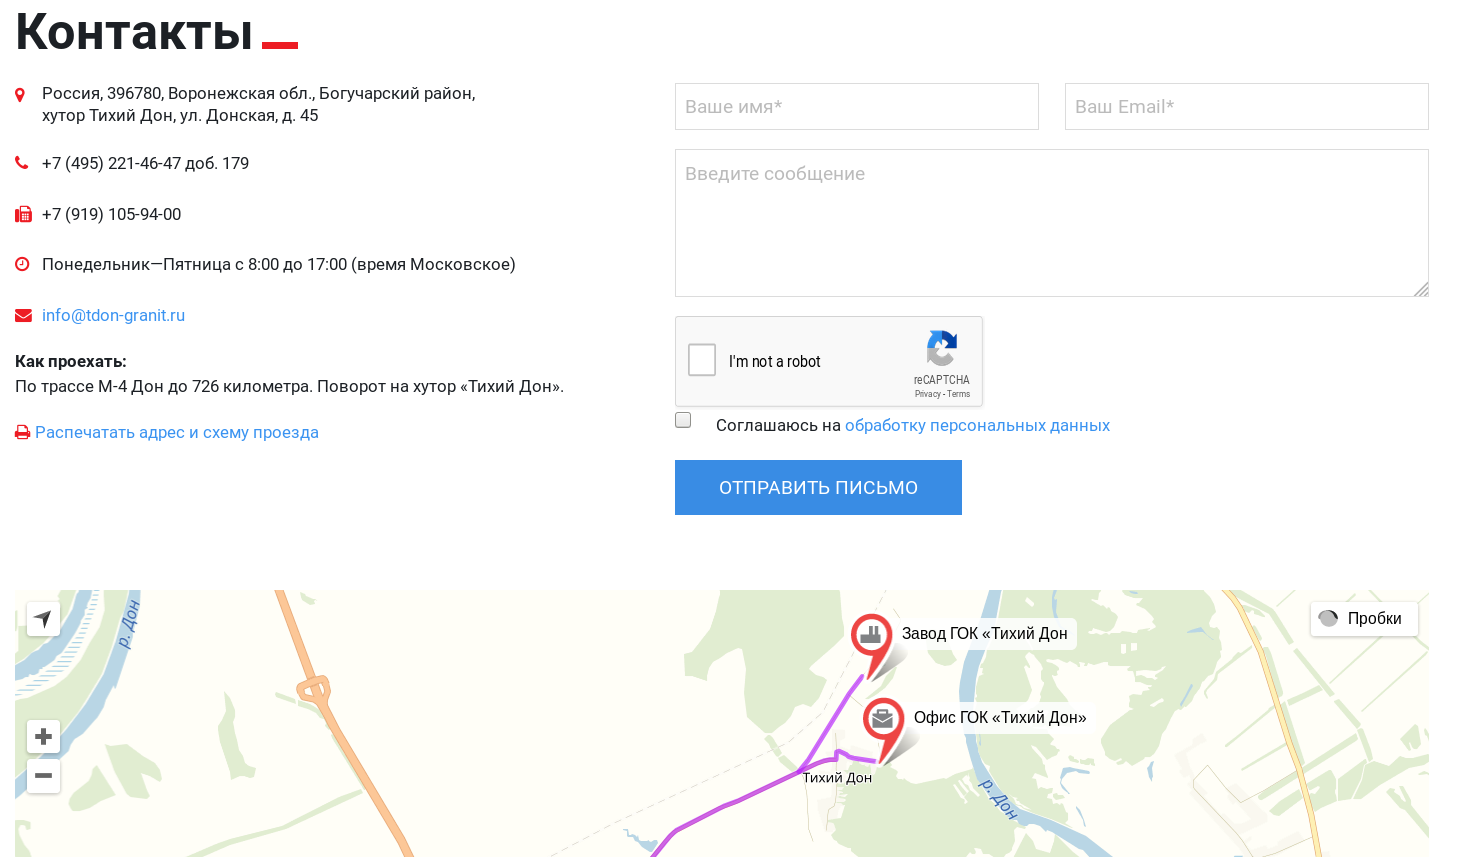Image resolution: width=1466 pixels, height=857 pixels.
Task: Click the «Ваше имя» input field
Action: click(856, 106)
